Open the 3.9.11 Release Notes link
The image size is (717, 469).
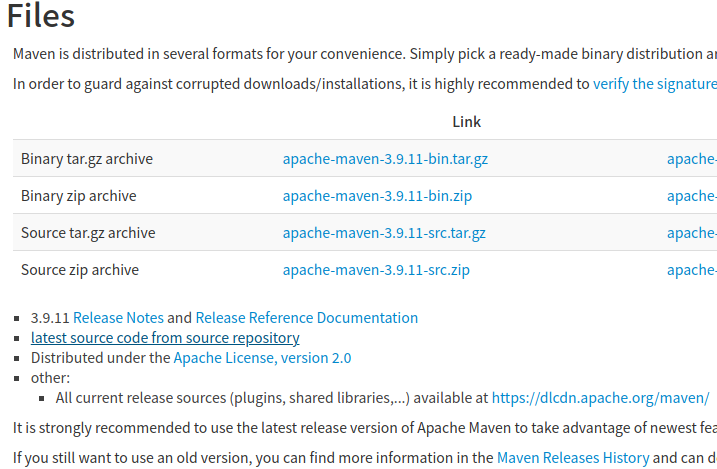pyautogui.click(x=118, y=318)
